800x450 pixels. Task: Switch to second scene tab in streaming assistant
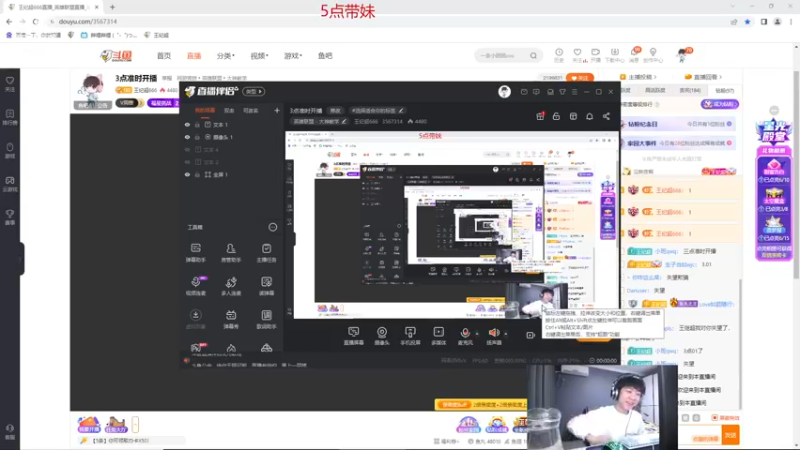(229, 110)
